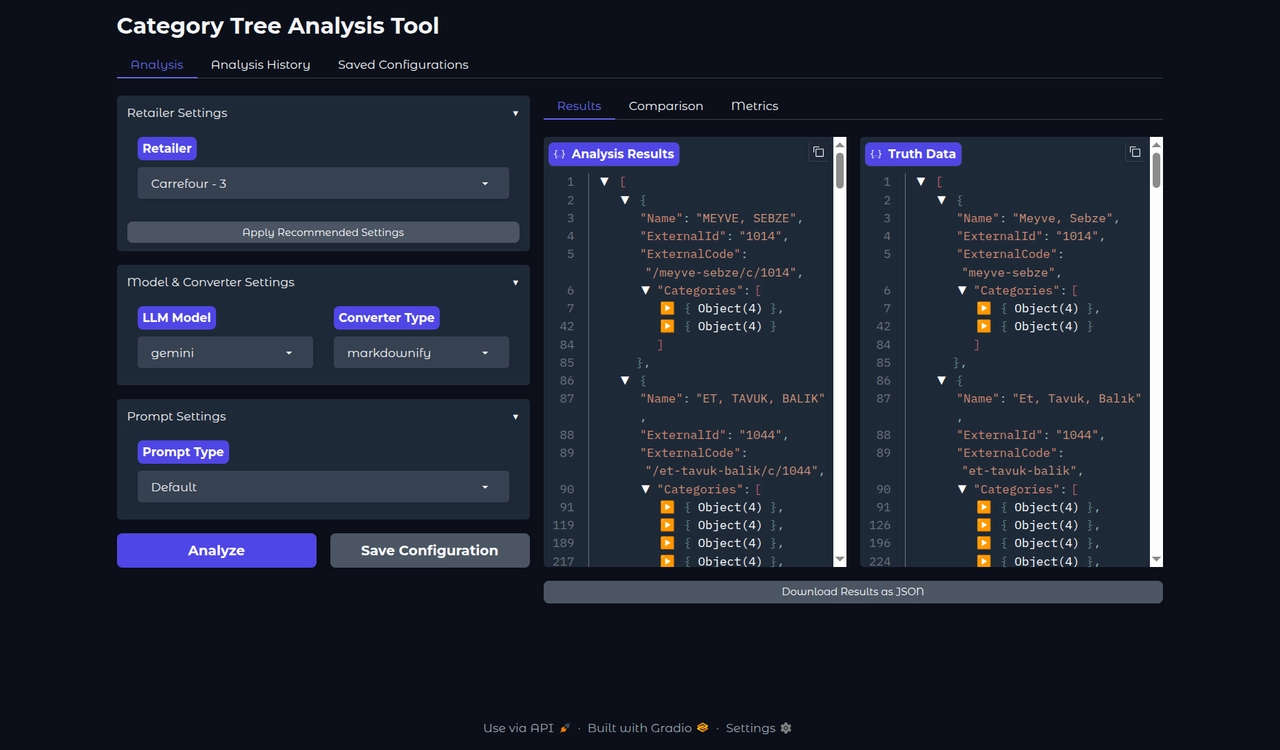Collapse the Retailer Settings section
This screenshot has width=1280, height=750.
tap(515, 113)
